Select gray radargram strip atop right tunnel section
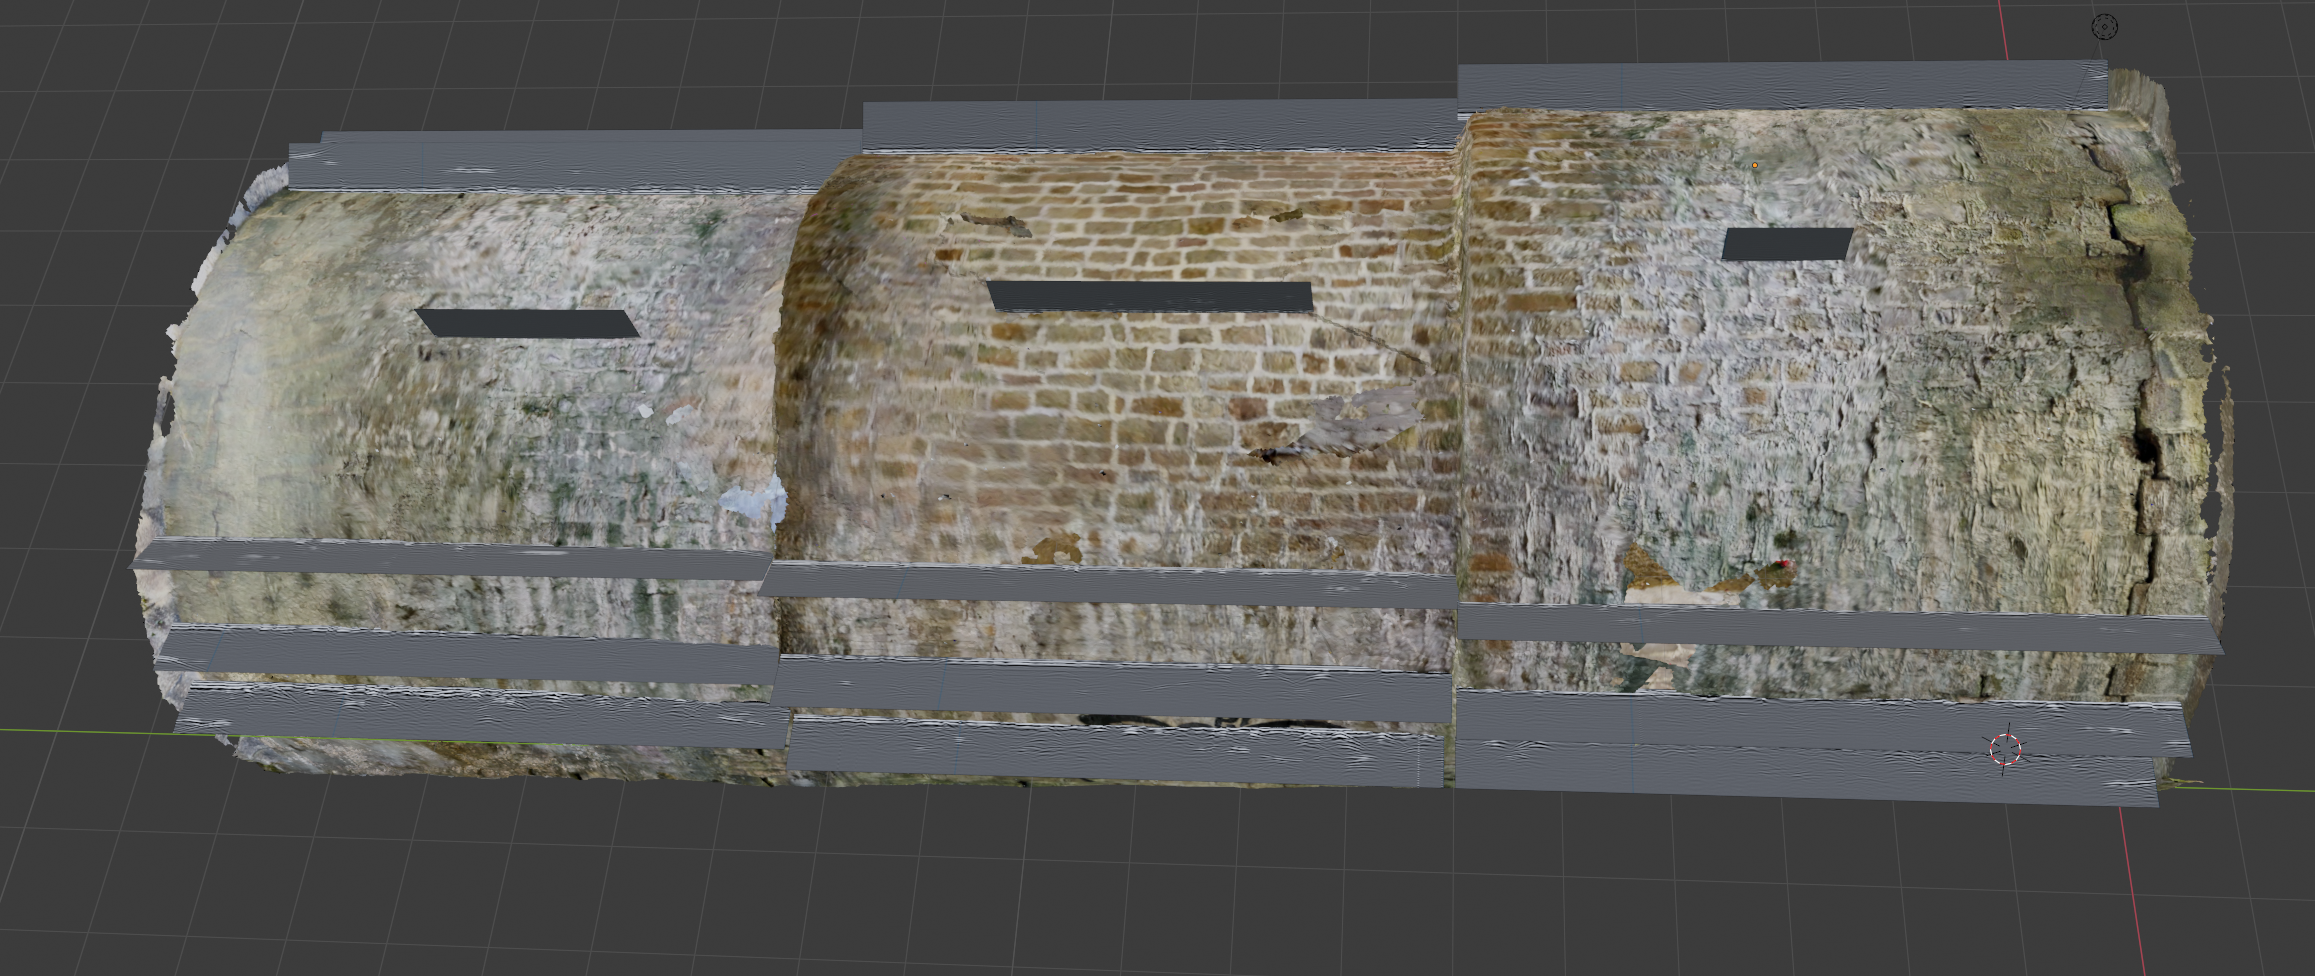 click(1782, 86)
